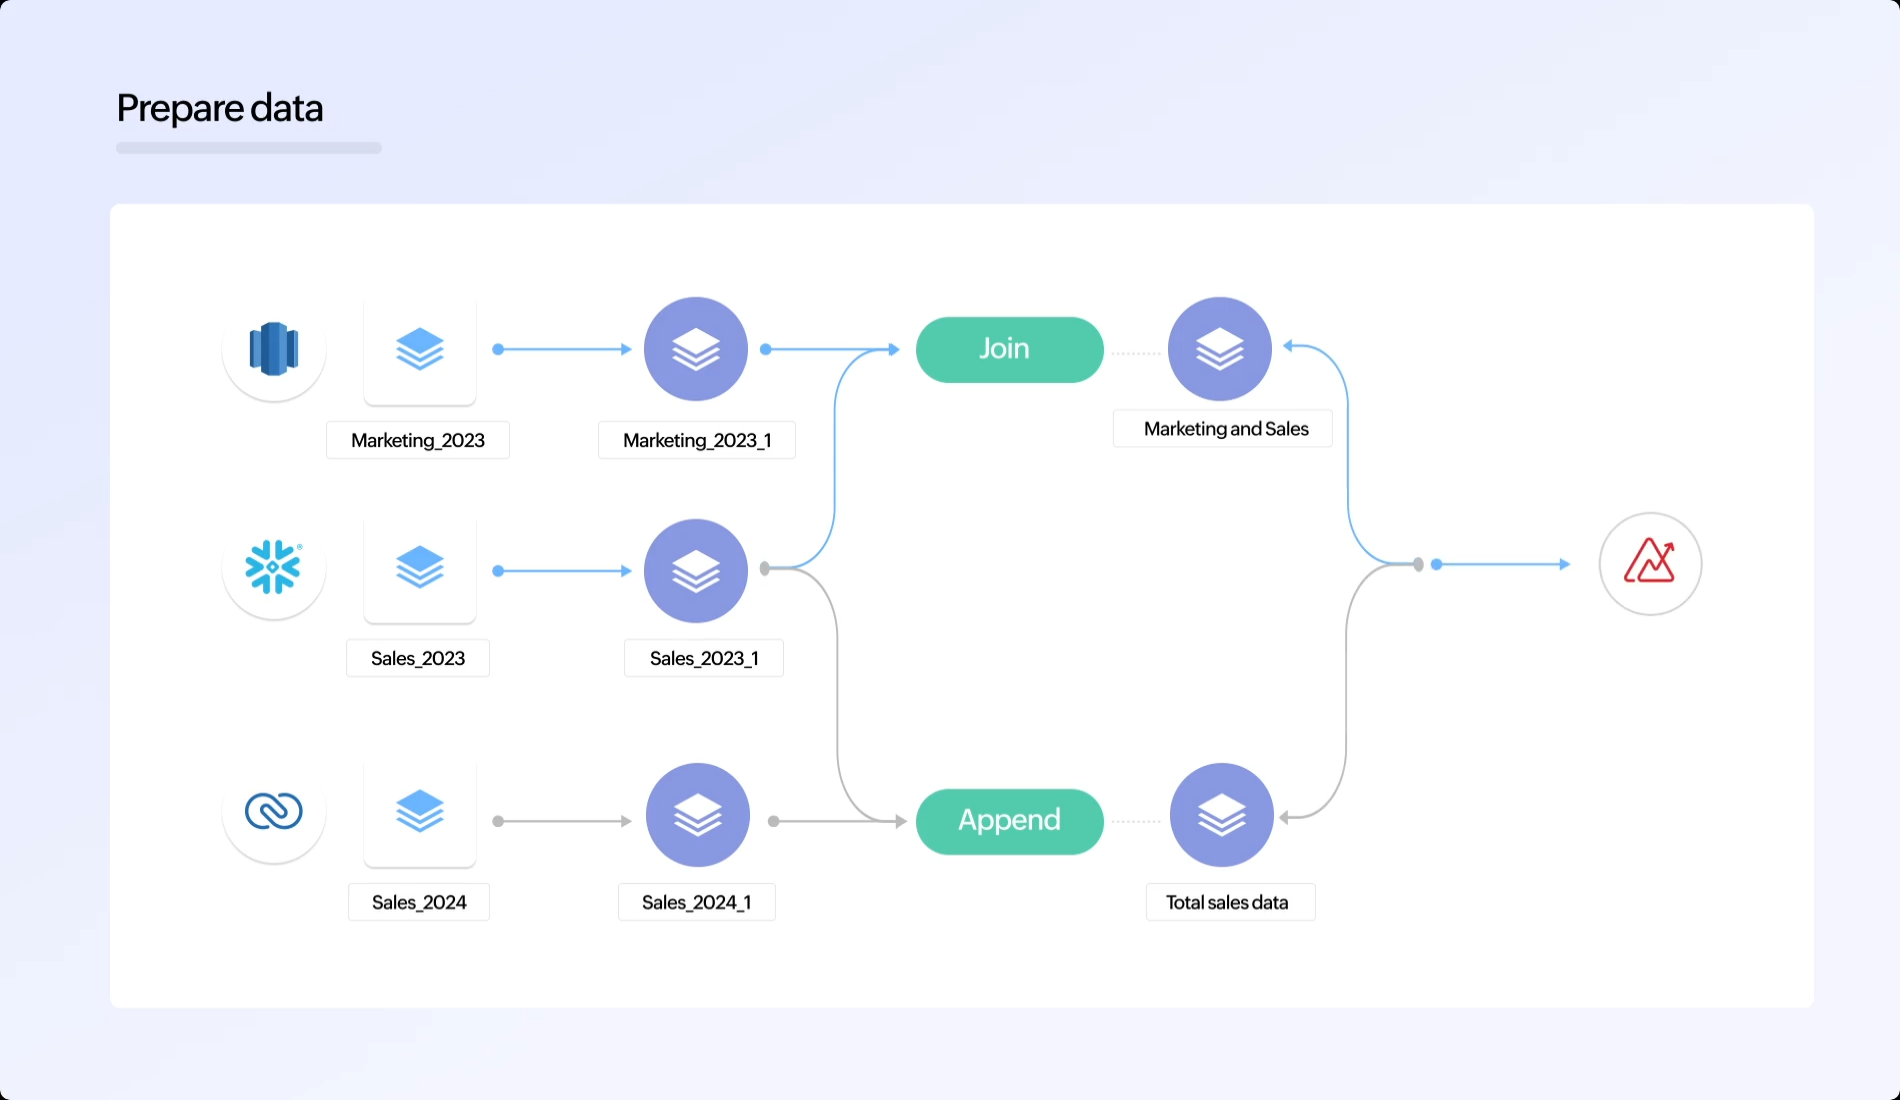Select the Marketing and Sales label
Viewport: 1900px width, 1100px height.
pos(1225,429)
